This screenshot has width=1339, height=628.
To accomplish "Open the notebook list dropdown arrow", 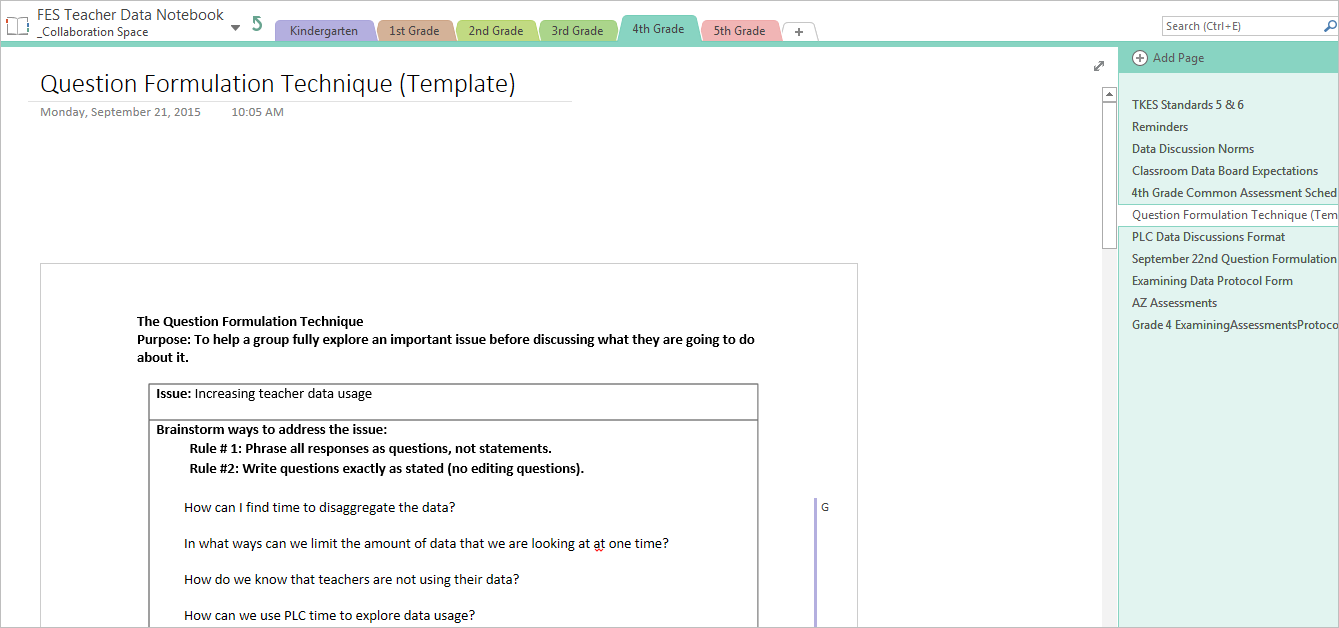I will coord(235,28).
